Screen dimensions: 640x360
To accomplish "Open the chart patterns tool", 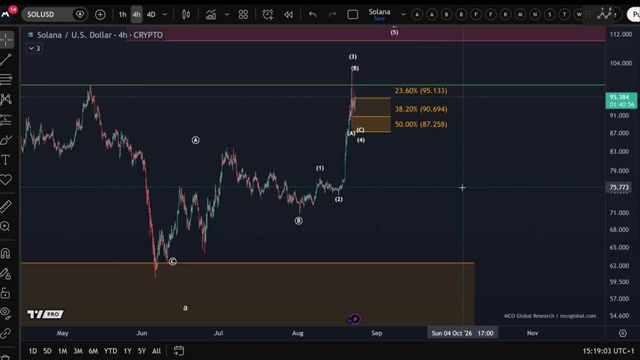I will point(6,99).
